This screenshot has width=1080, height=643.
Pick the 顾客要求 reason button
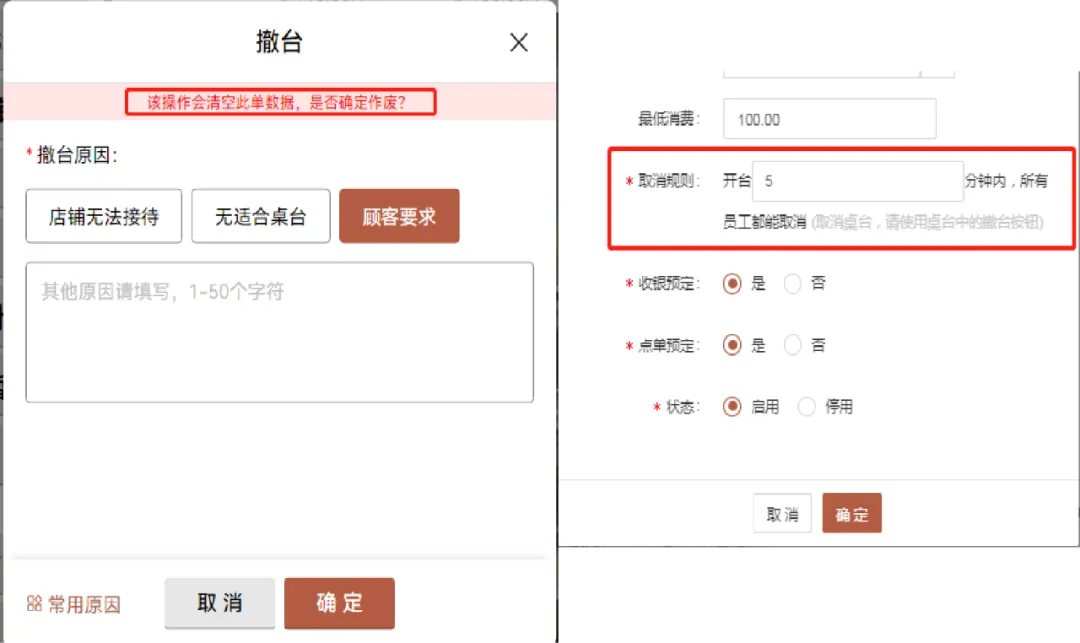pos(399,216)
